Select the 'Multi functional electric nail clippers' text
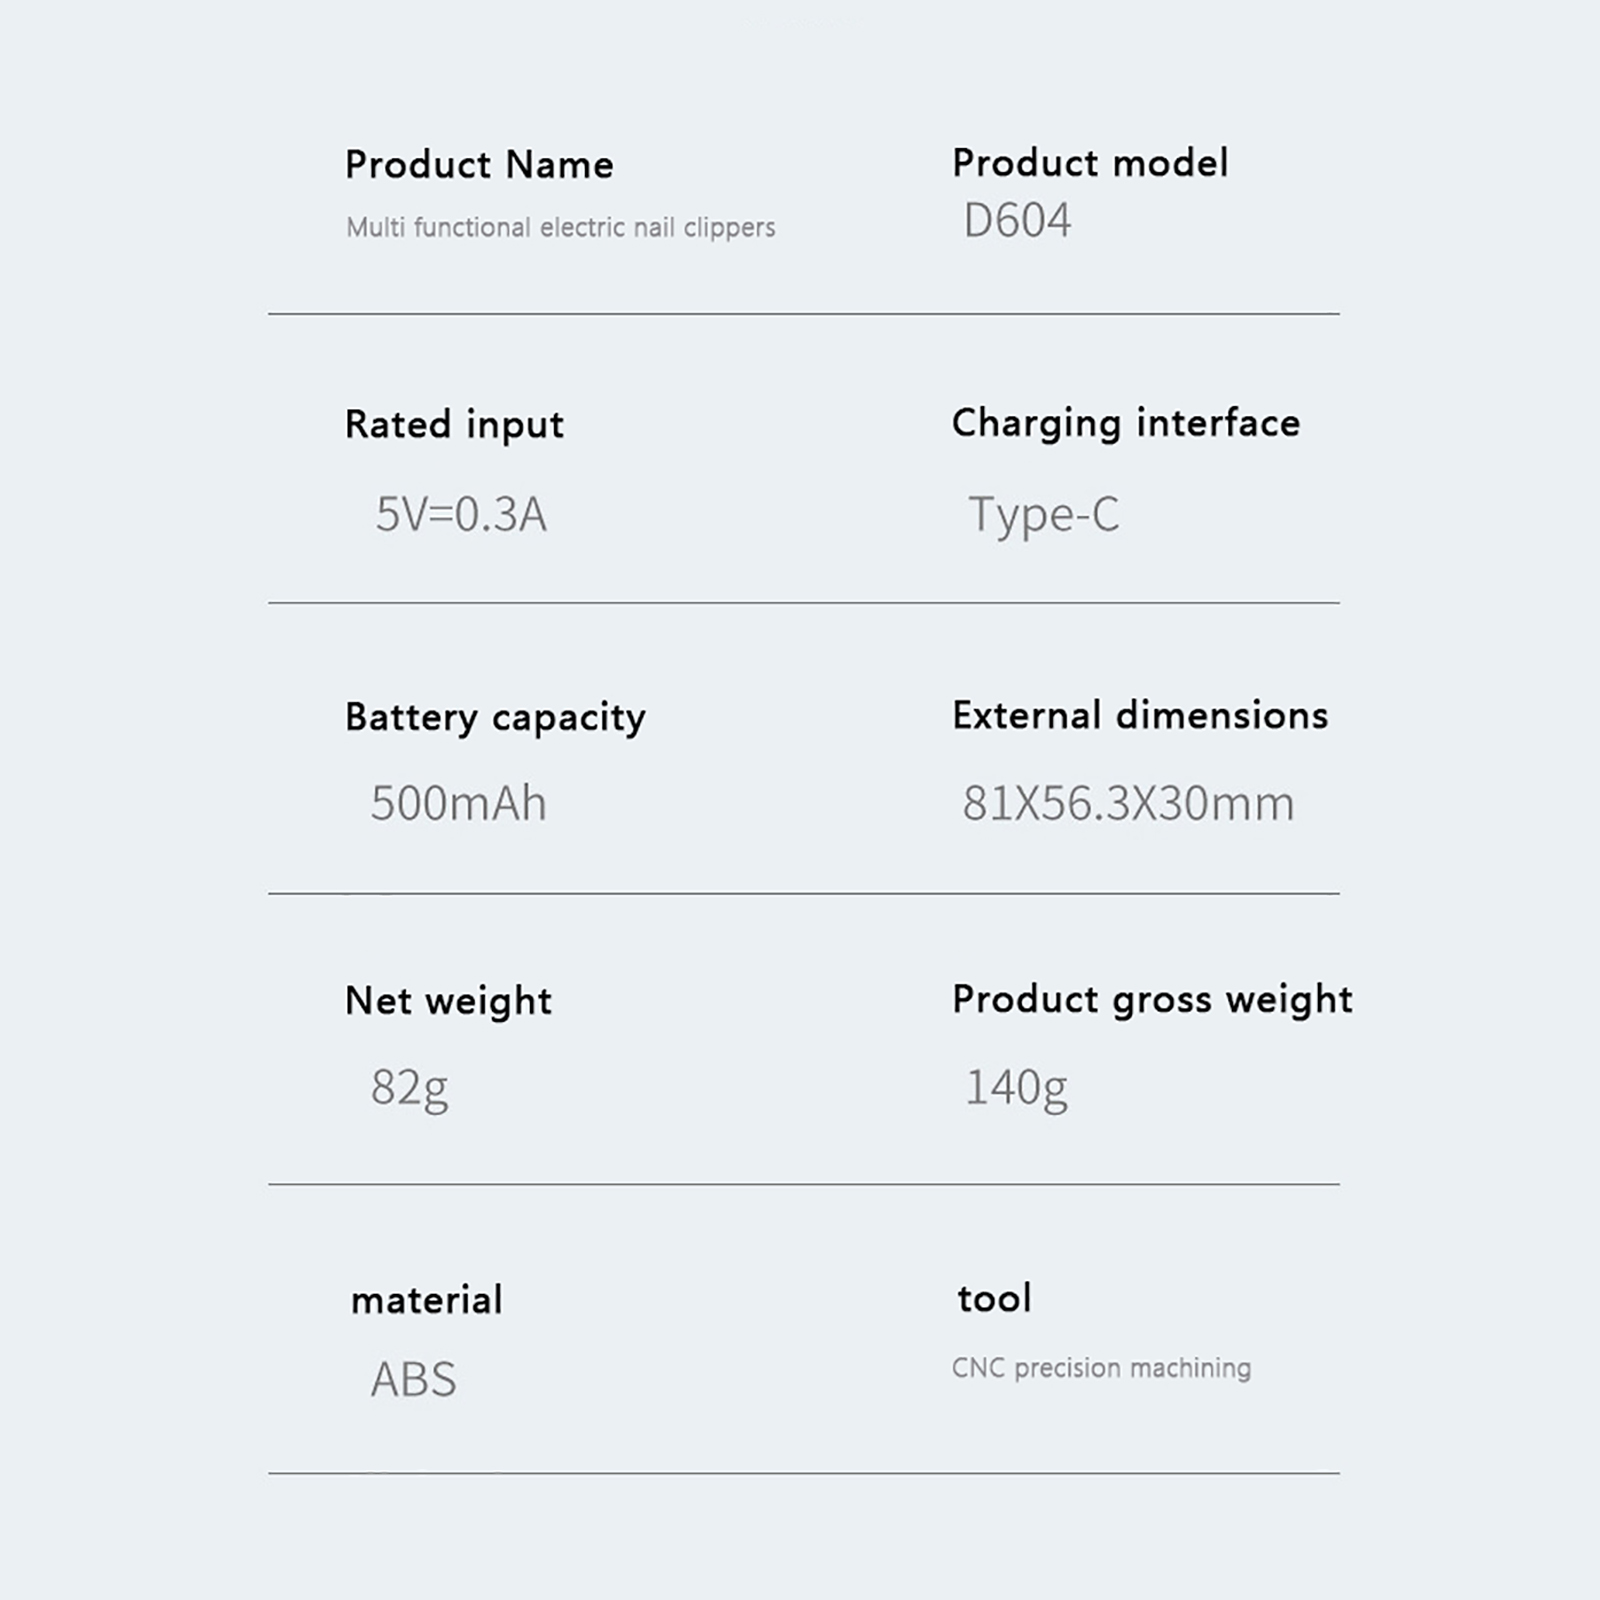 pos(560,228)
